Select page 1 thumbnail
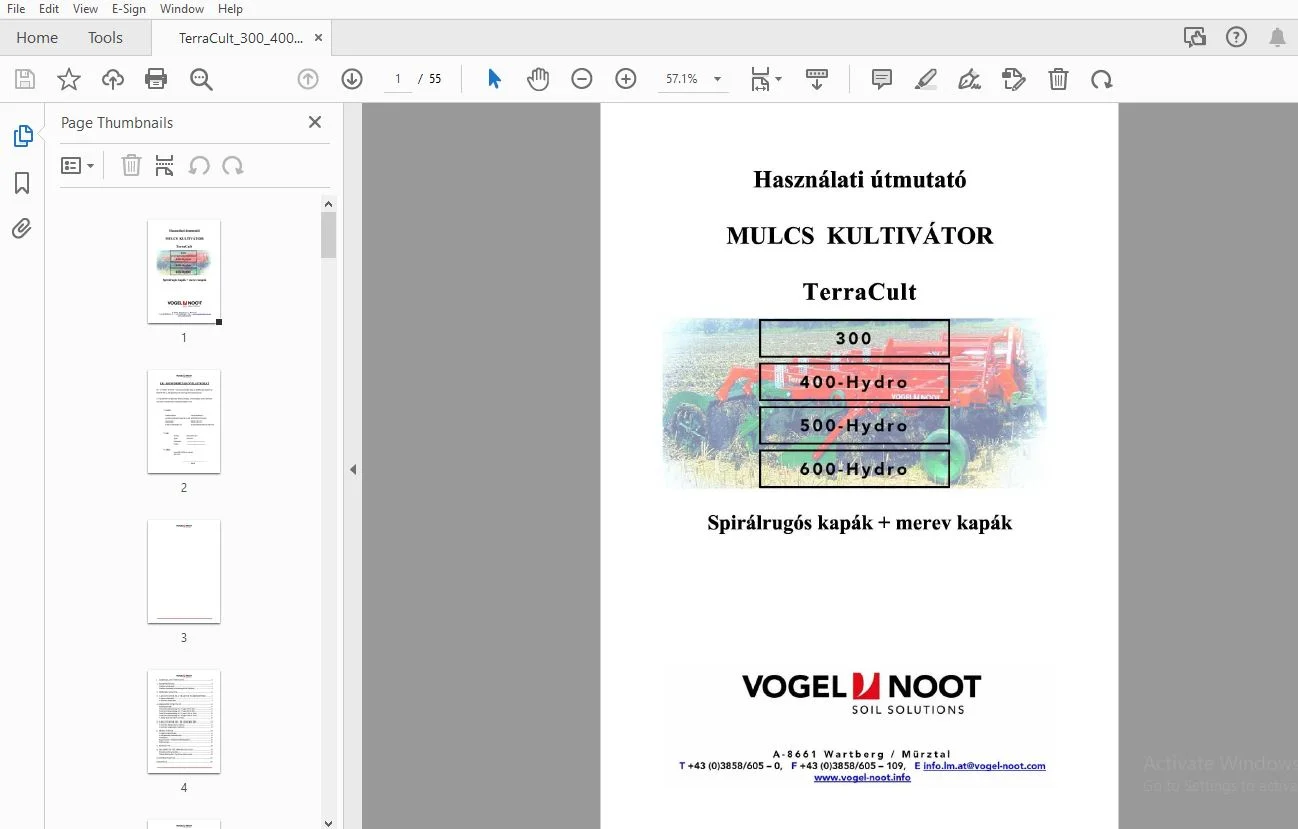Screen dimensions: 1298x829 point(184,271)
